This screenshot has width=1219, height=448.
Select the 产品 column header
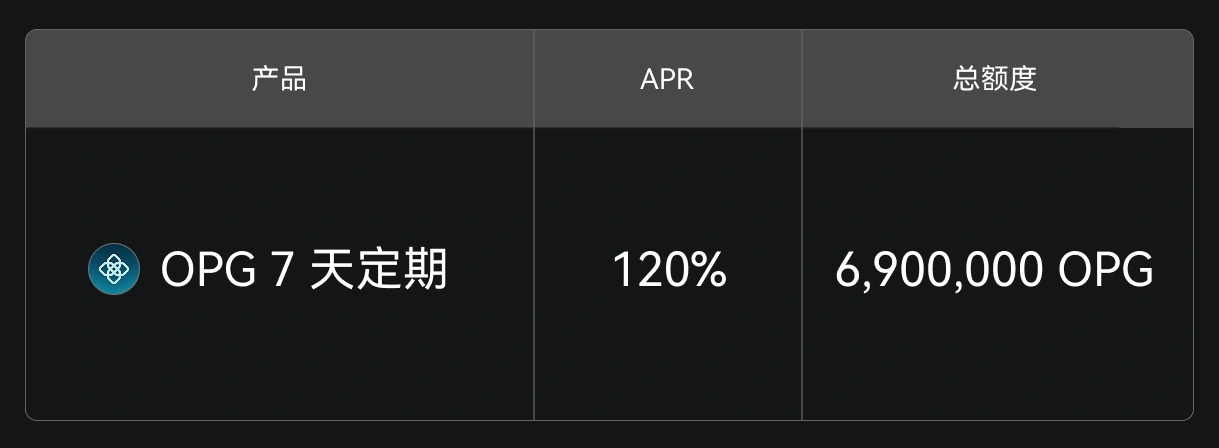point(279,79)
